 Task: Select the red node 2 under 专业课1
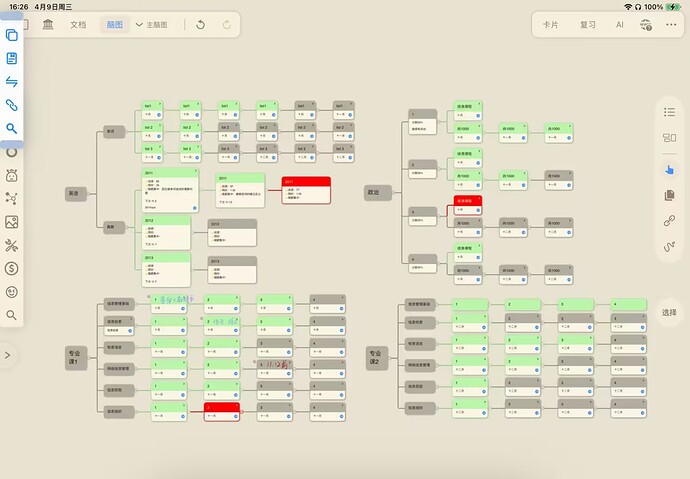point(222,412)
